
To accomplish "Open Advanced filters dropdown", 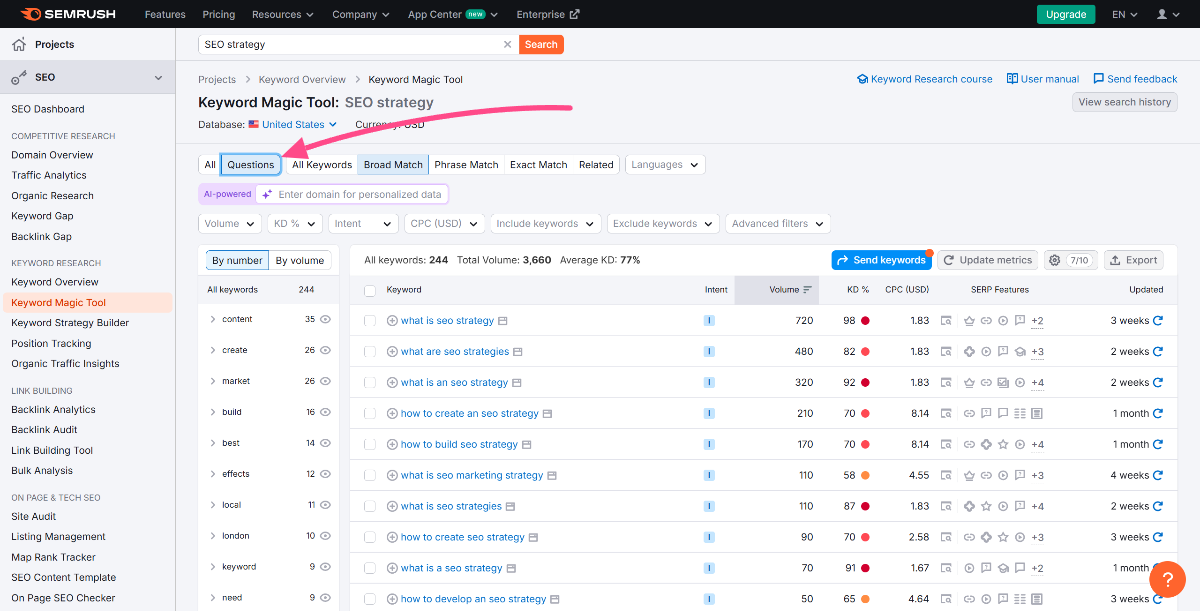I will coord(778,224).
